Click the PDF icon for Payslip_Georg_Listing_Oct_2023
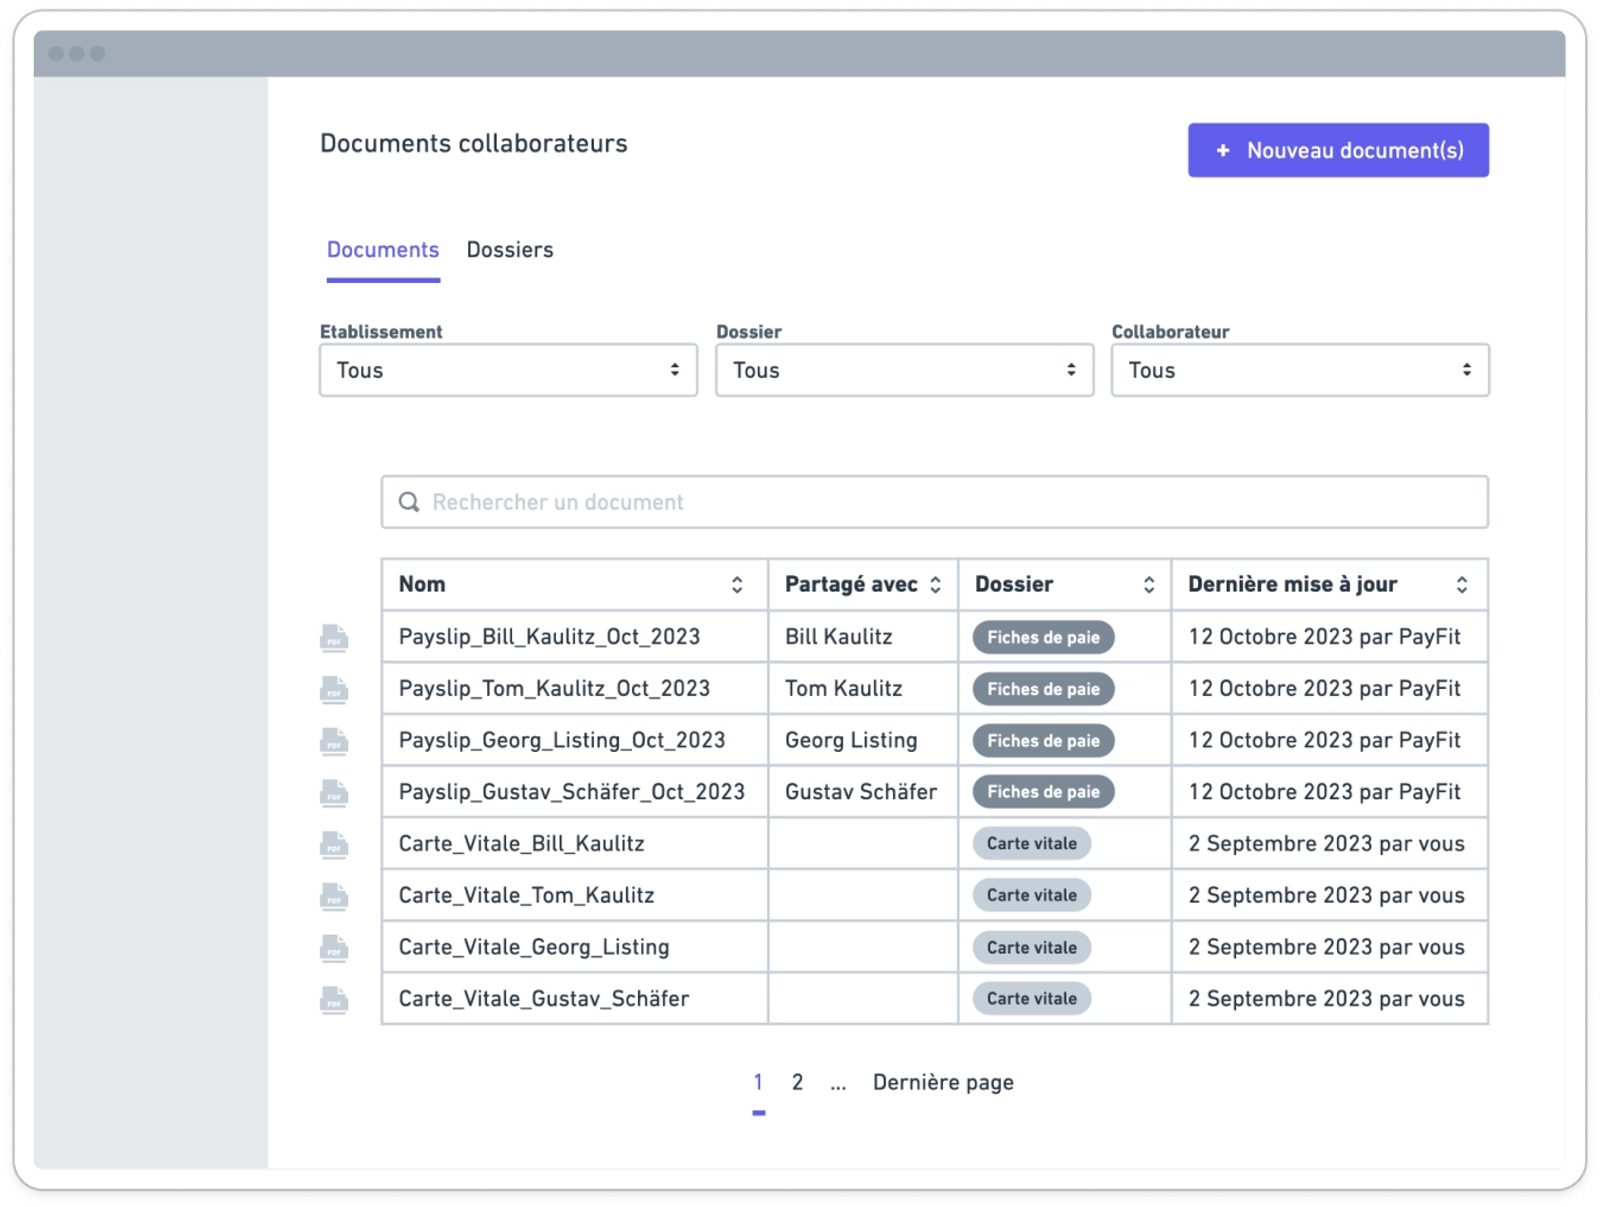Image resolution: width=1600 pixels, height=1207 pixels. pos(334,741)
